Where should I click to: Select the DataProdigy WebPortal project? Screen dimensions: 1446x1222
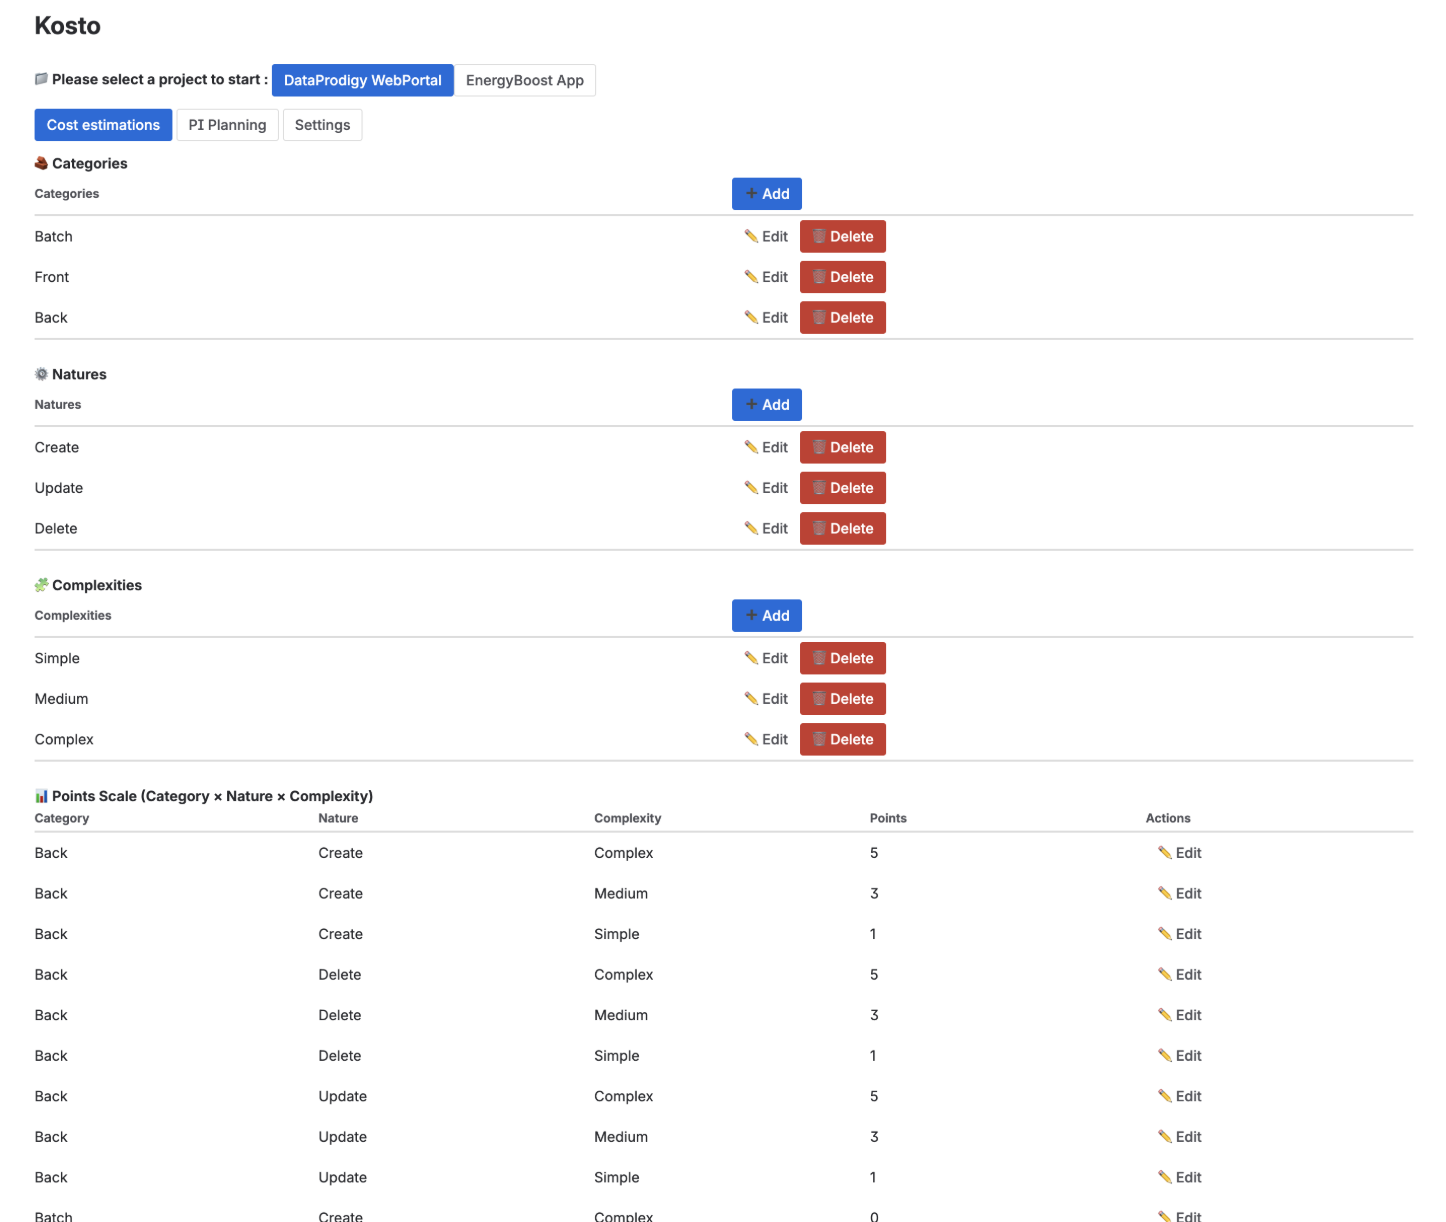(362, 80)
